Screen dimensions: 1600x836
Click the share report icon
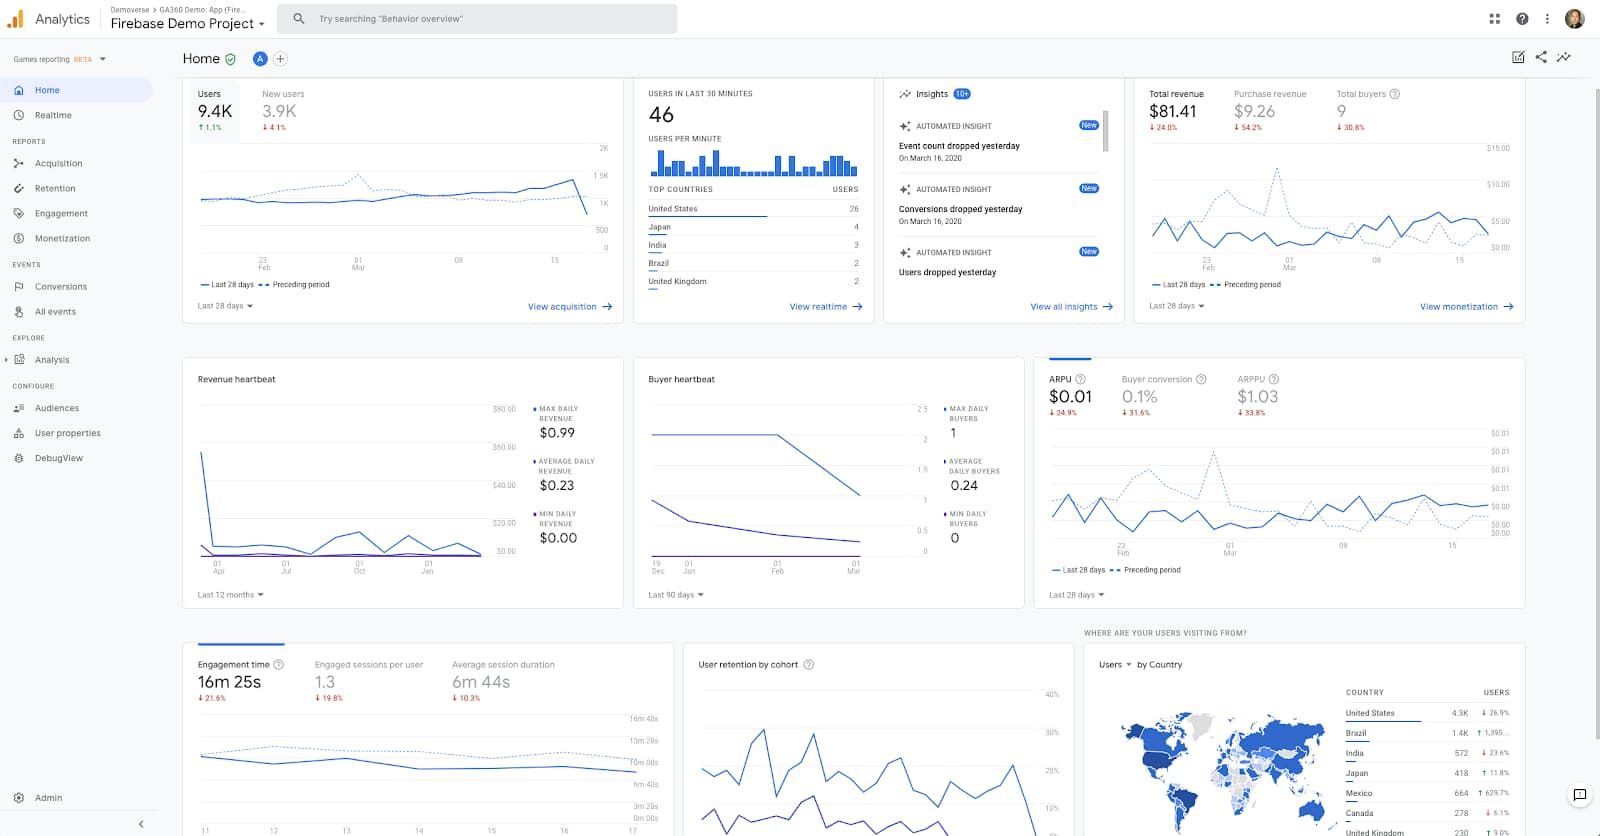pyautogui.click(x=1541, y=57)
